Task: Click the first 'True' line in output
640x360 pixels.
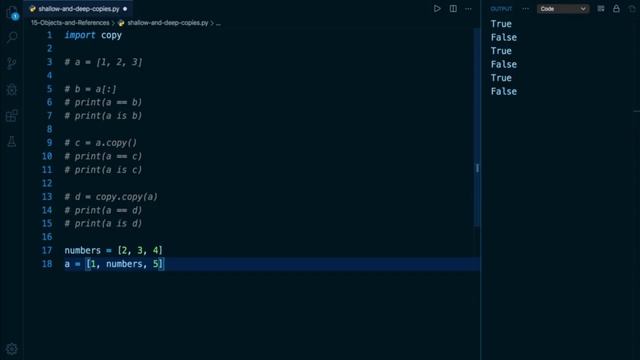Action: (501, 24)
